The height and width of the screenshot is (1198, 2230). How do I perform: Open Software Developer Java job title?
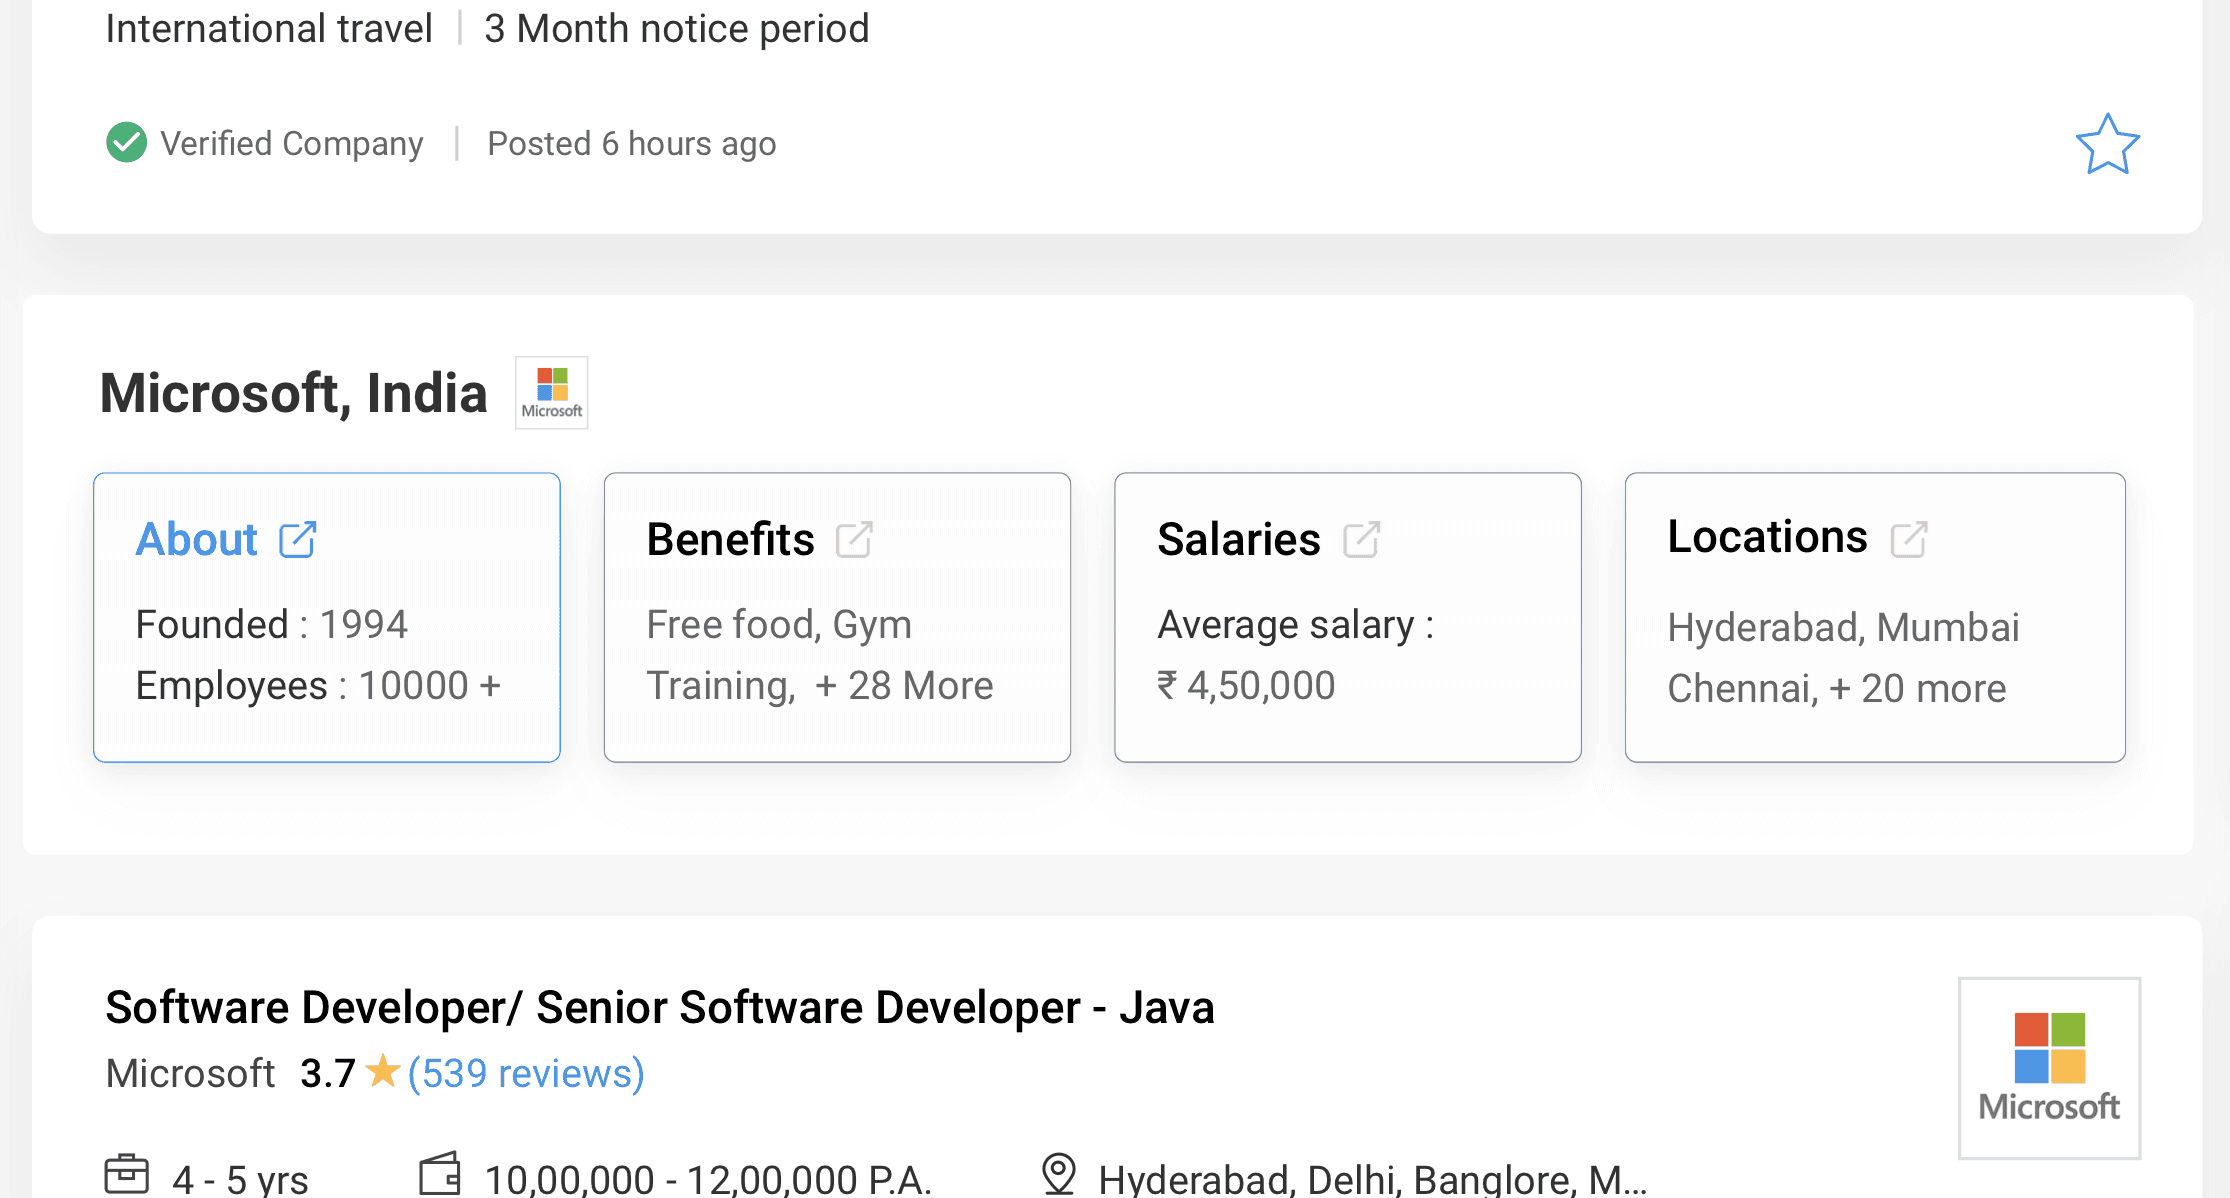pos(659,1007)
